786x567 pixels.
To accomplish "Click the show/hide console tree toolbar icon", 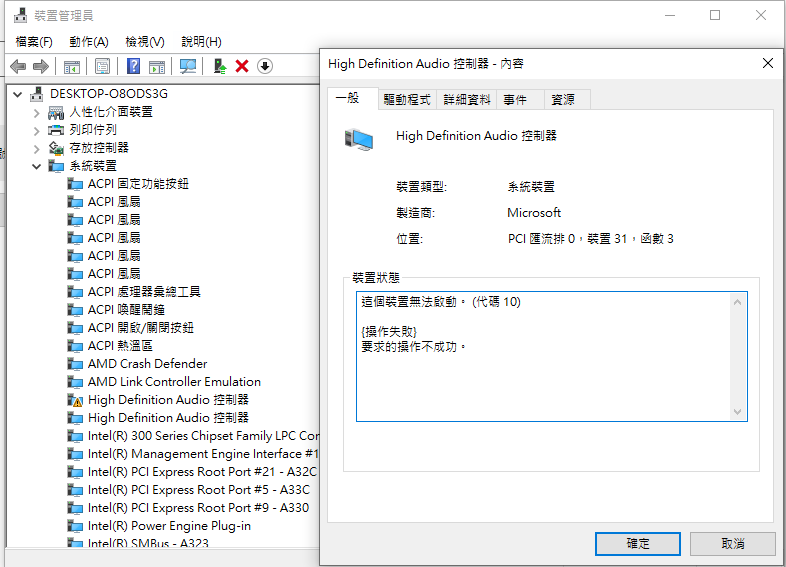I will click(72, 66).
